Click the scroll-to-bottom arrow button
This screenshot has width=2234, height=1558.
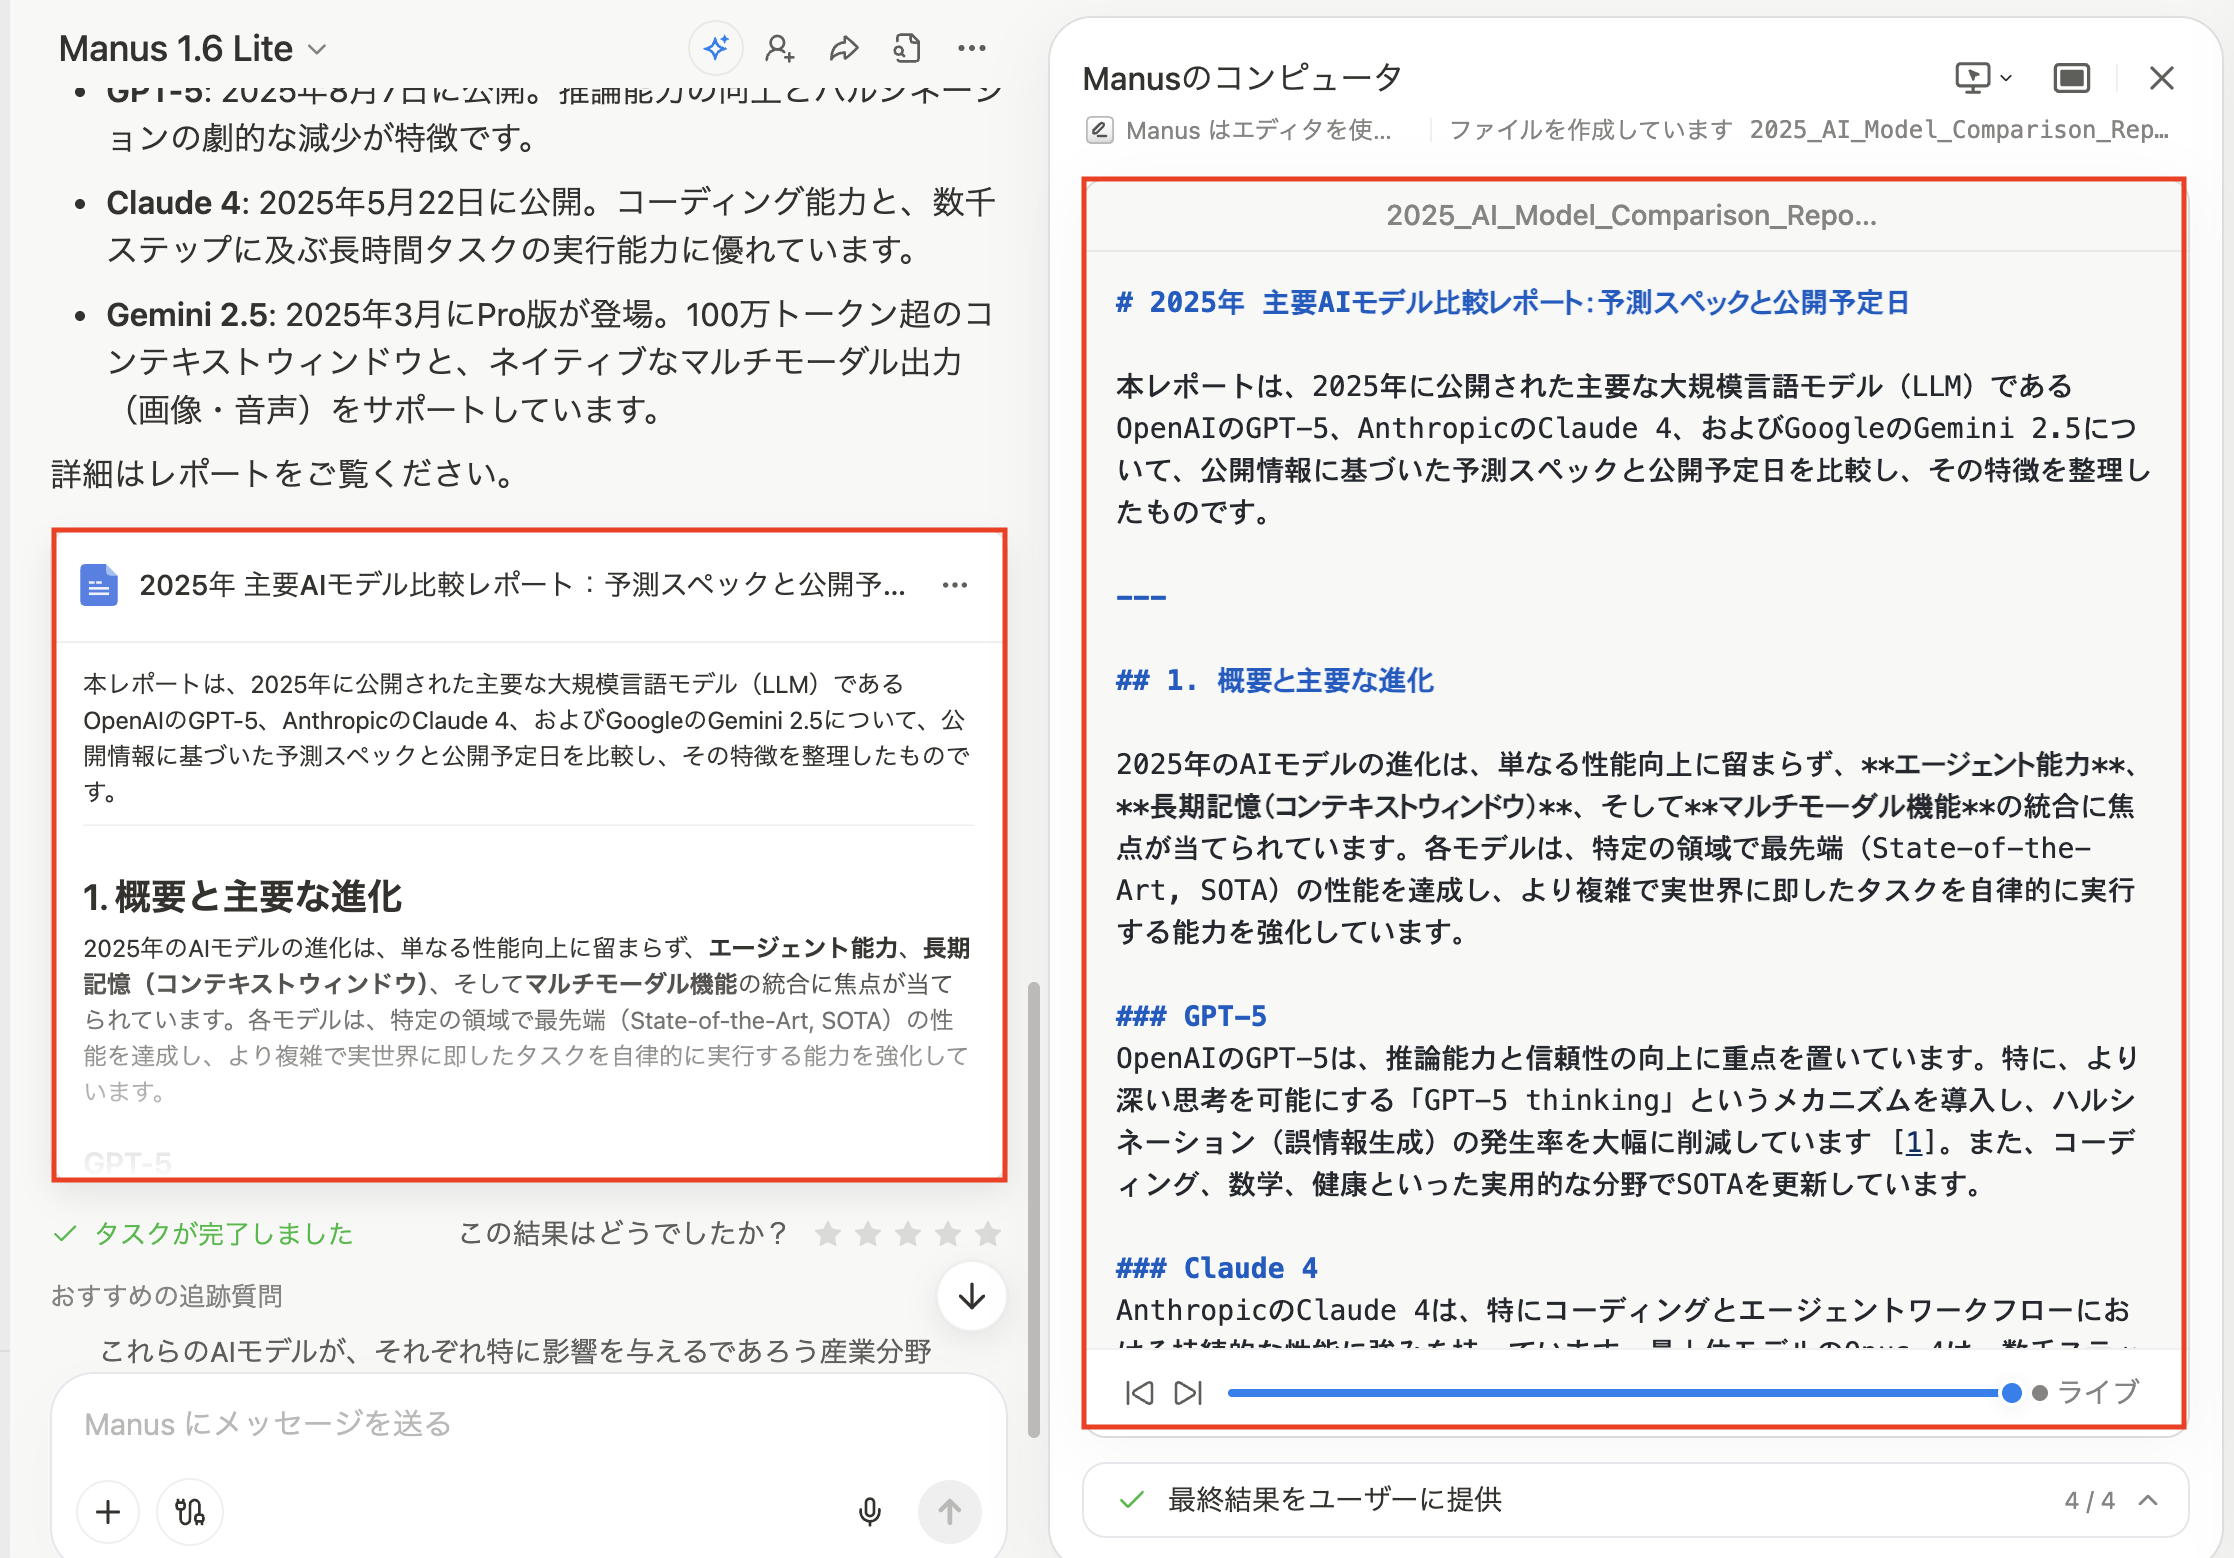coord(971,1297)
